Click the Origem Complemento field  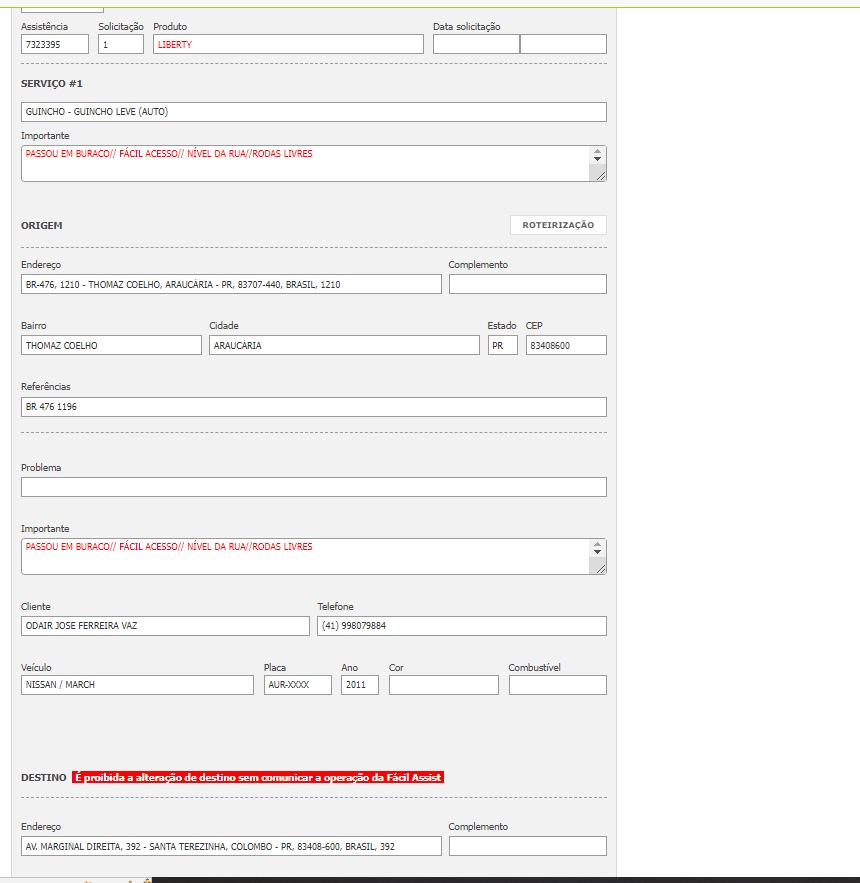528,284
